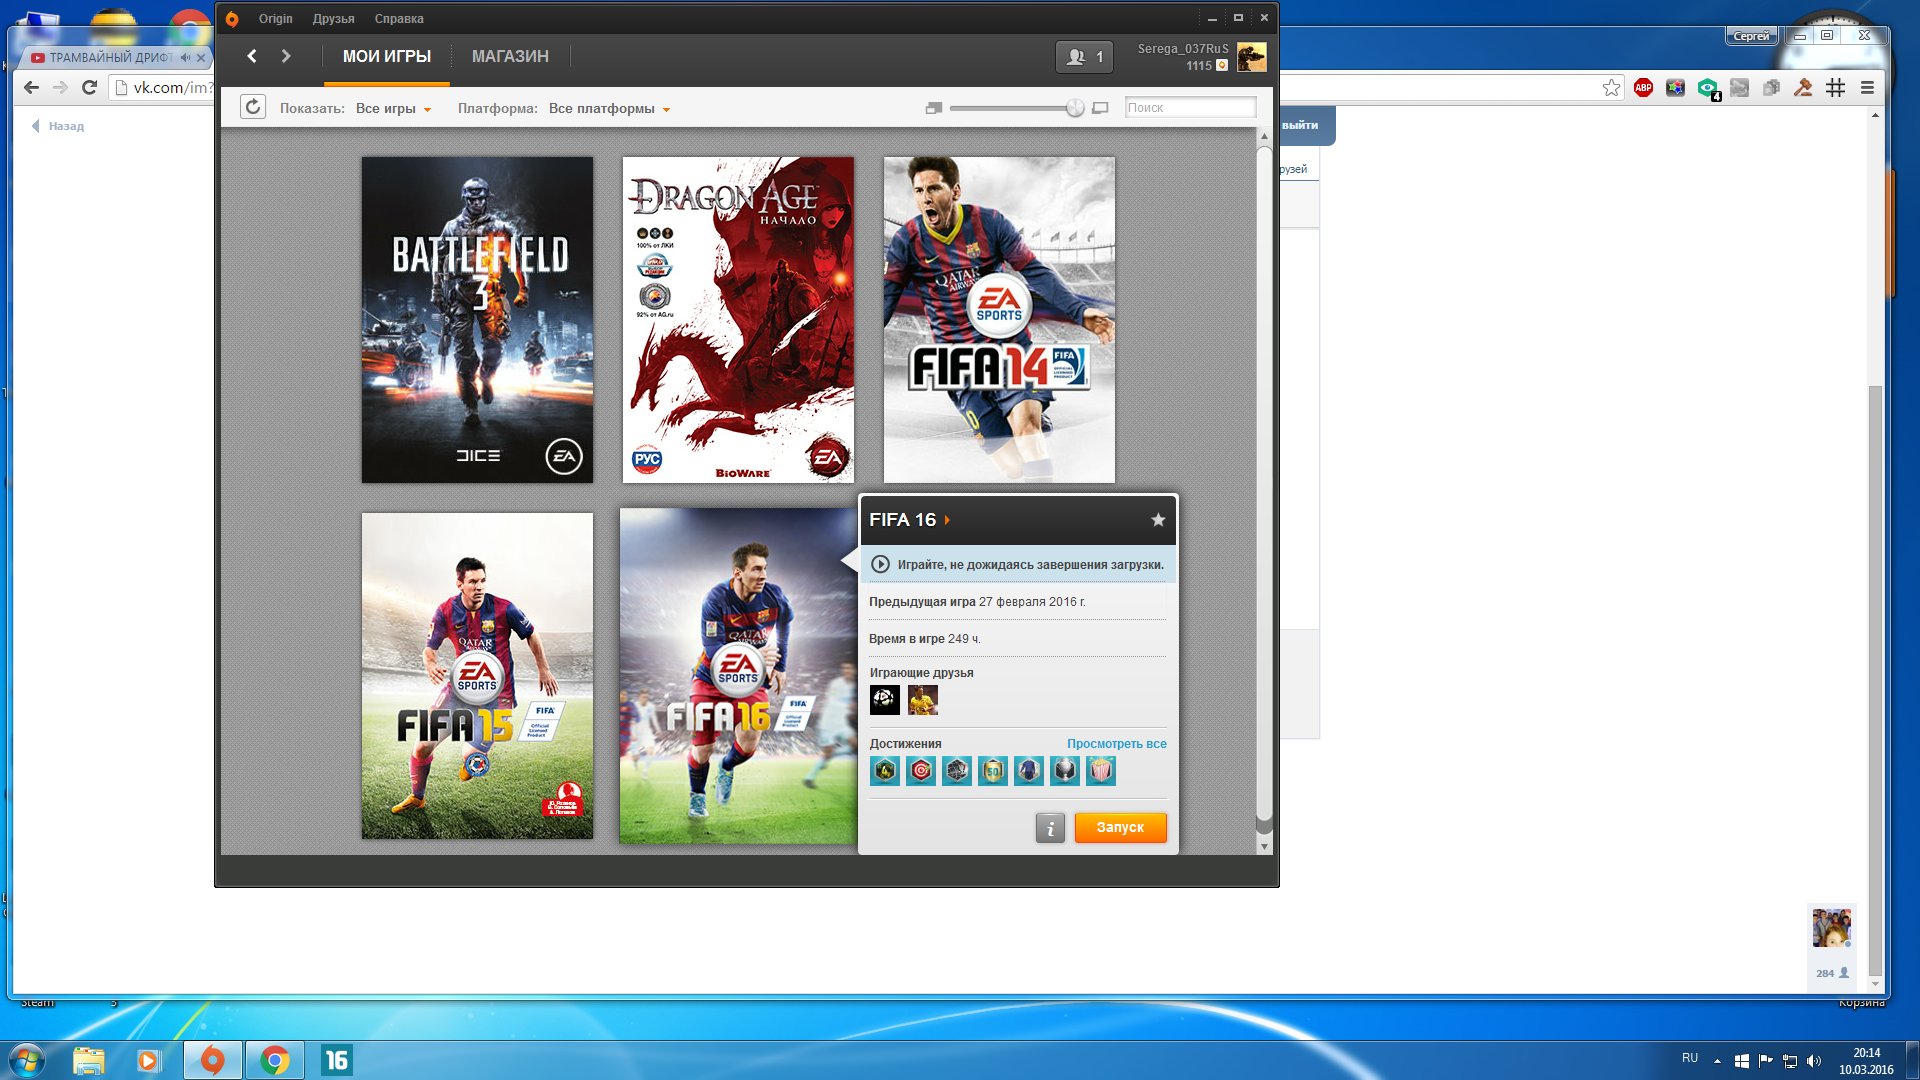Expand the Все платформы platform dropdown

[610, 108]
